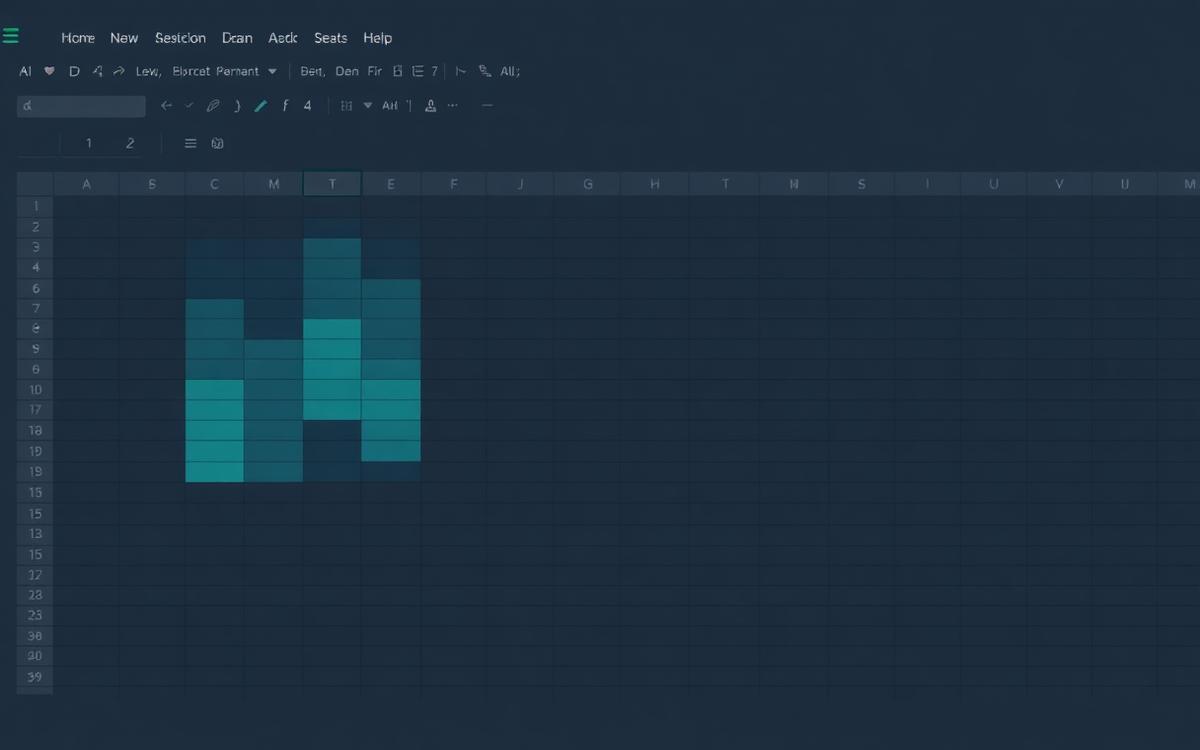This screenshot has height=750, width=1200.
Task: Open the Seats menu
Action: pos(330,38)
